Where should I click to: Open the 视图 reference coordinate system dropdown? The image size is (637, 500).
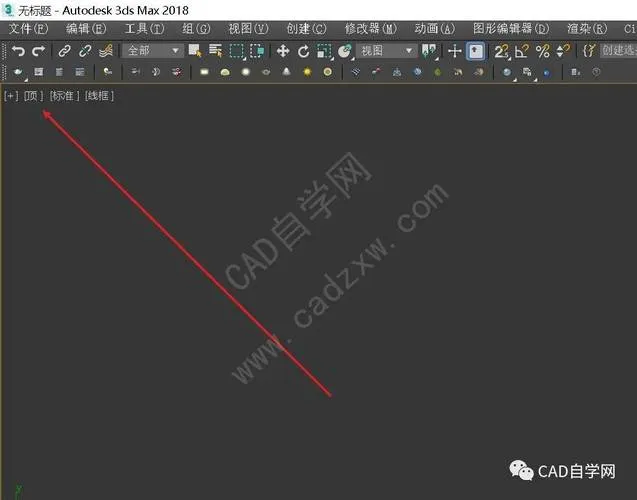[x=386, y=51]
